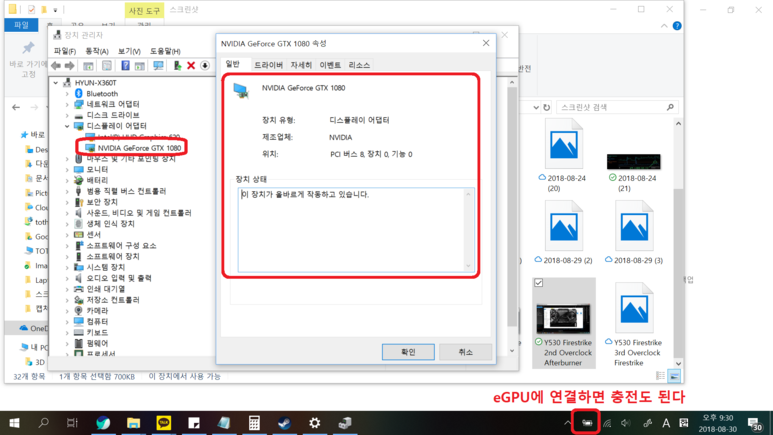Open the Windows Start button

point(14,423)
